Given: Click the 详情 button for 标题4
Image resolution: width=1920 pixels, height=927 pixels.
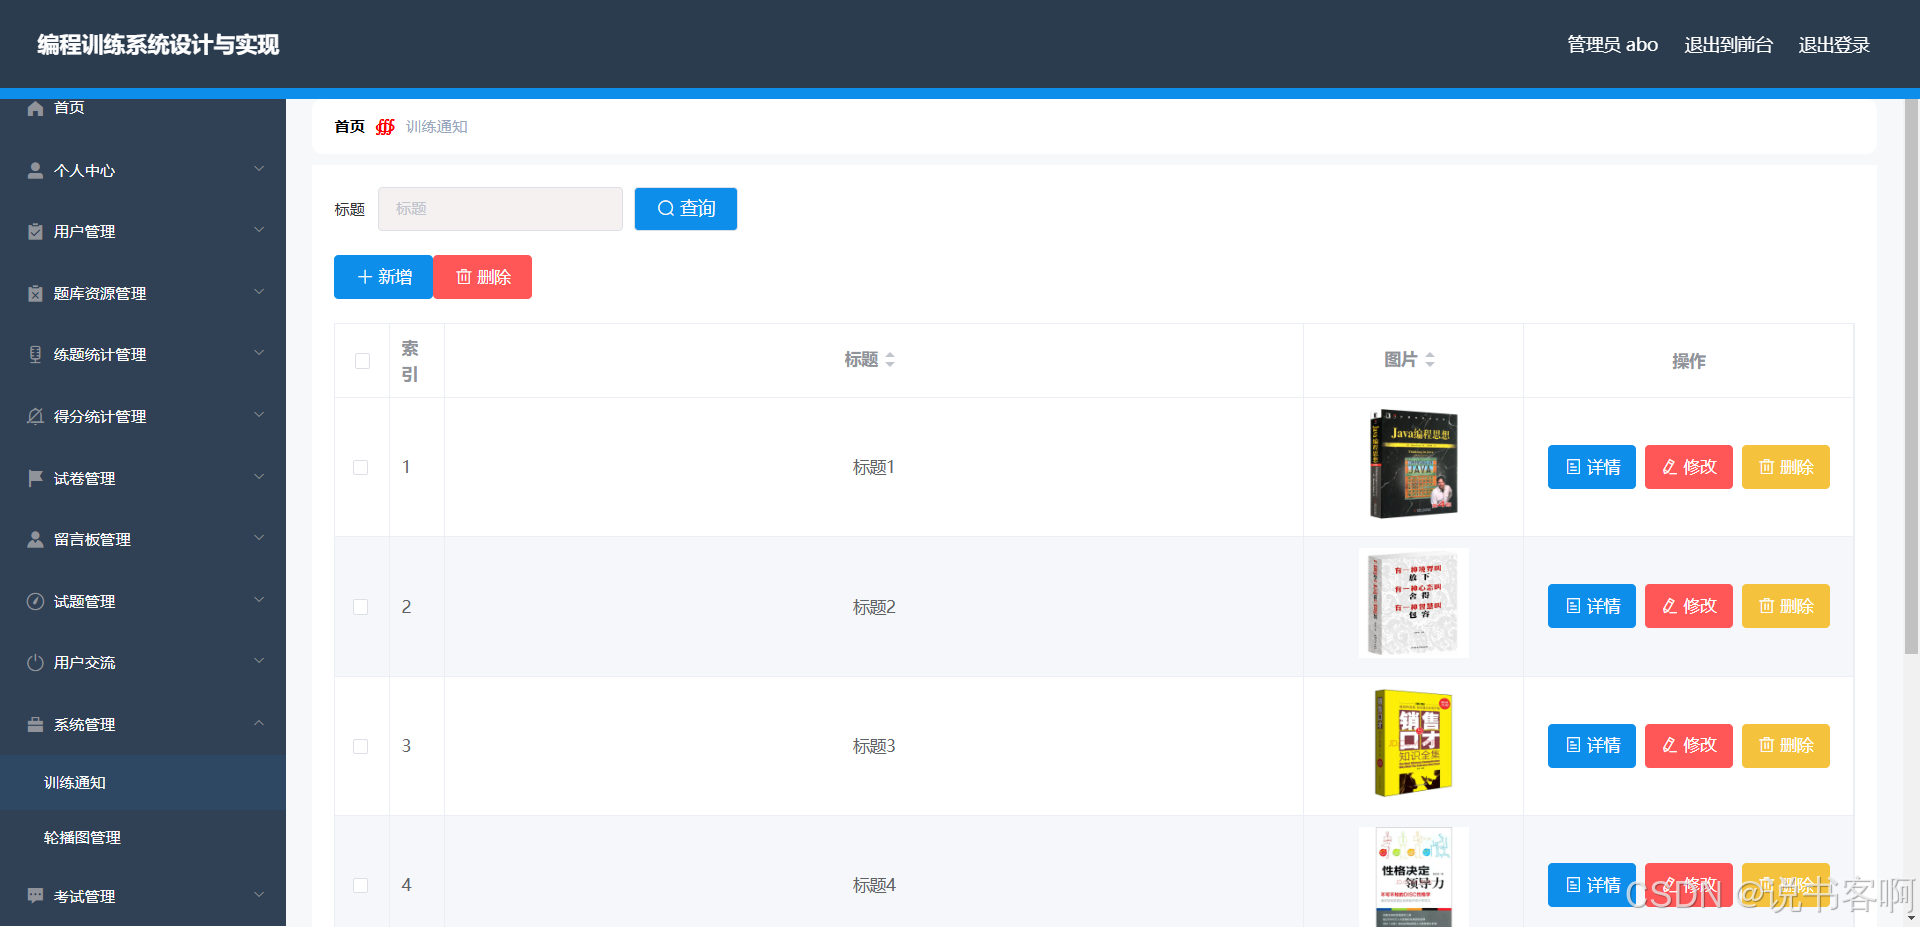Looking at the screenshot, I should point(1592,885).
